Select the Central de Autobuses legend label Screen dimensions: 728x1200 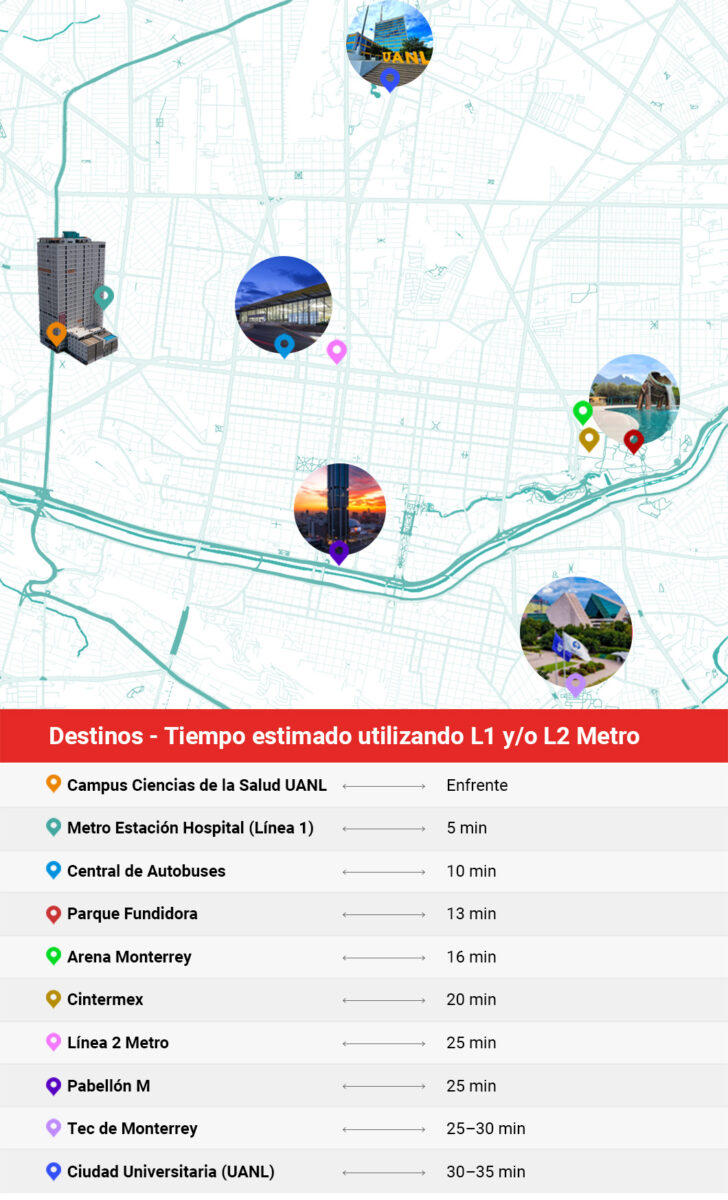point(146,871)
